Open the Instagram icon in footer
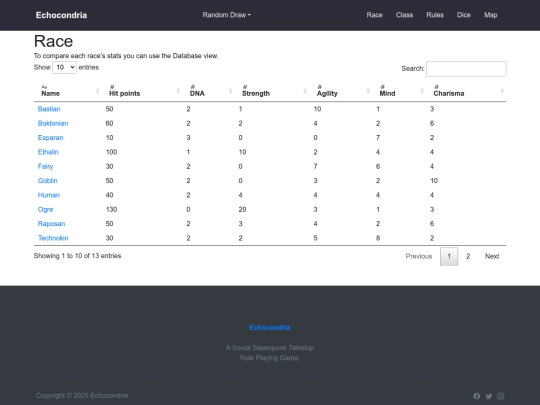The image size is (540, 405). coord(501,396)
